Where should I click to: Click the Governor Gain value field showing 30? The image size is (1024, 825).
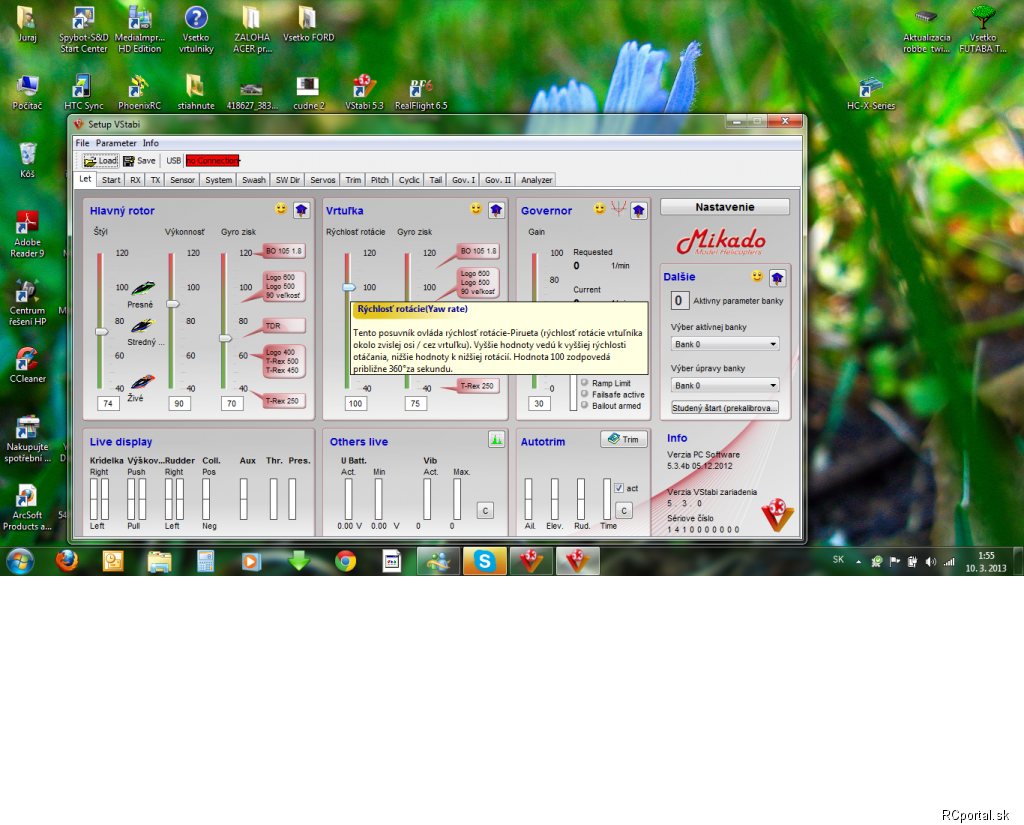coord(539,403)
